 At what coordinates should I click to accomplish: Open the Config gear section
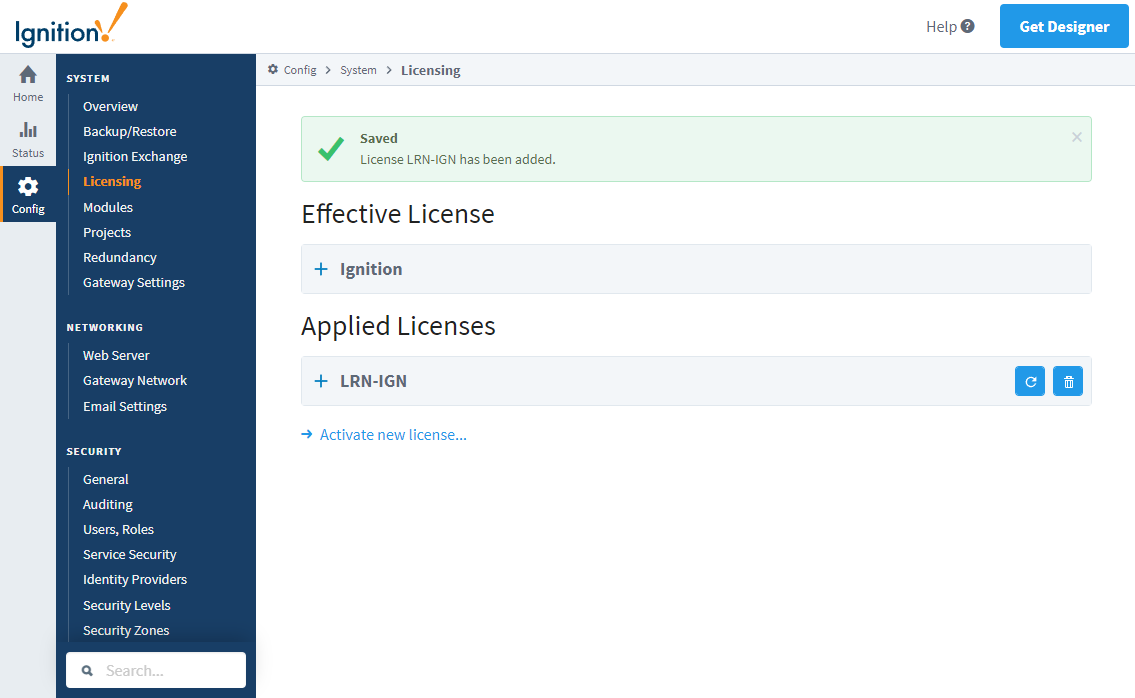(28, 195)
